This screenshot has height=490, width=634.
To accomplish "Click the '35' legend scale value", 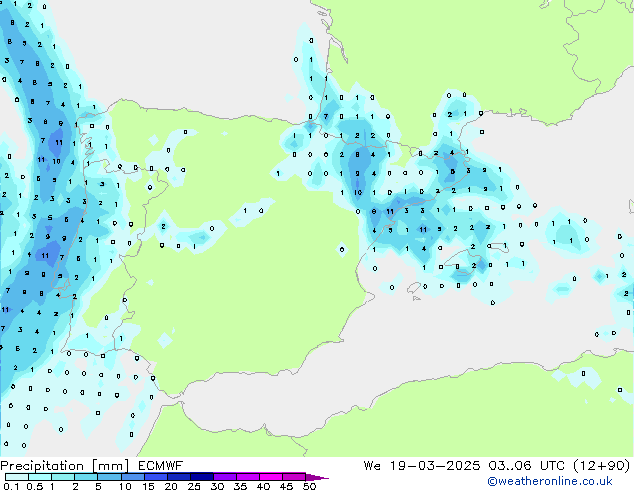I will 240,486.
